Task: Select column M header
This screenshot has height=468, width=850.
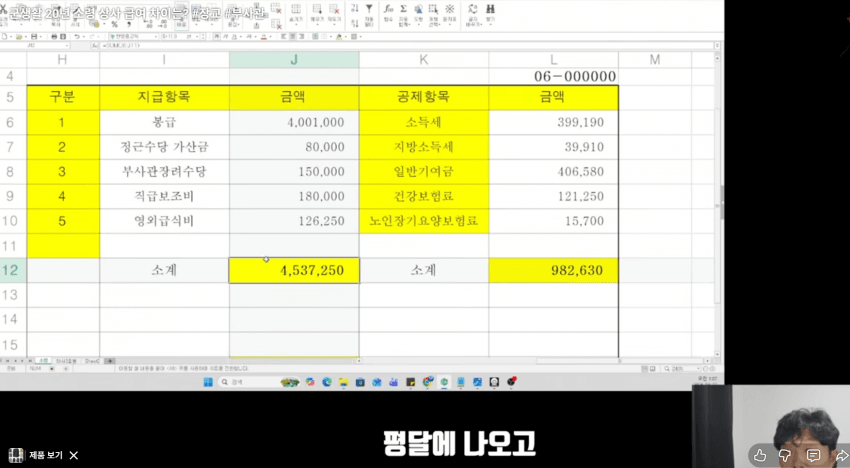Action: pyautogui.click(x=655, y=60)
